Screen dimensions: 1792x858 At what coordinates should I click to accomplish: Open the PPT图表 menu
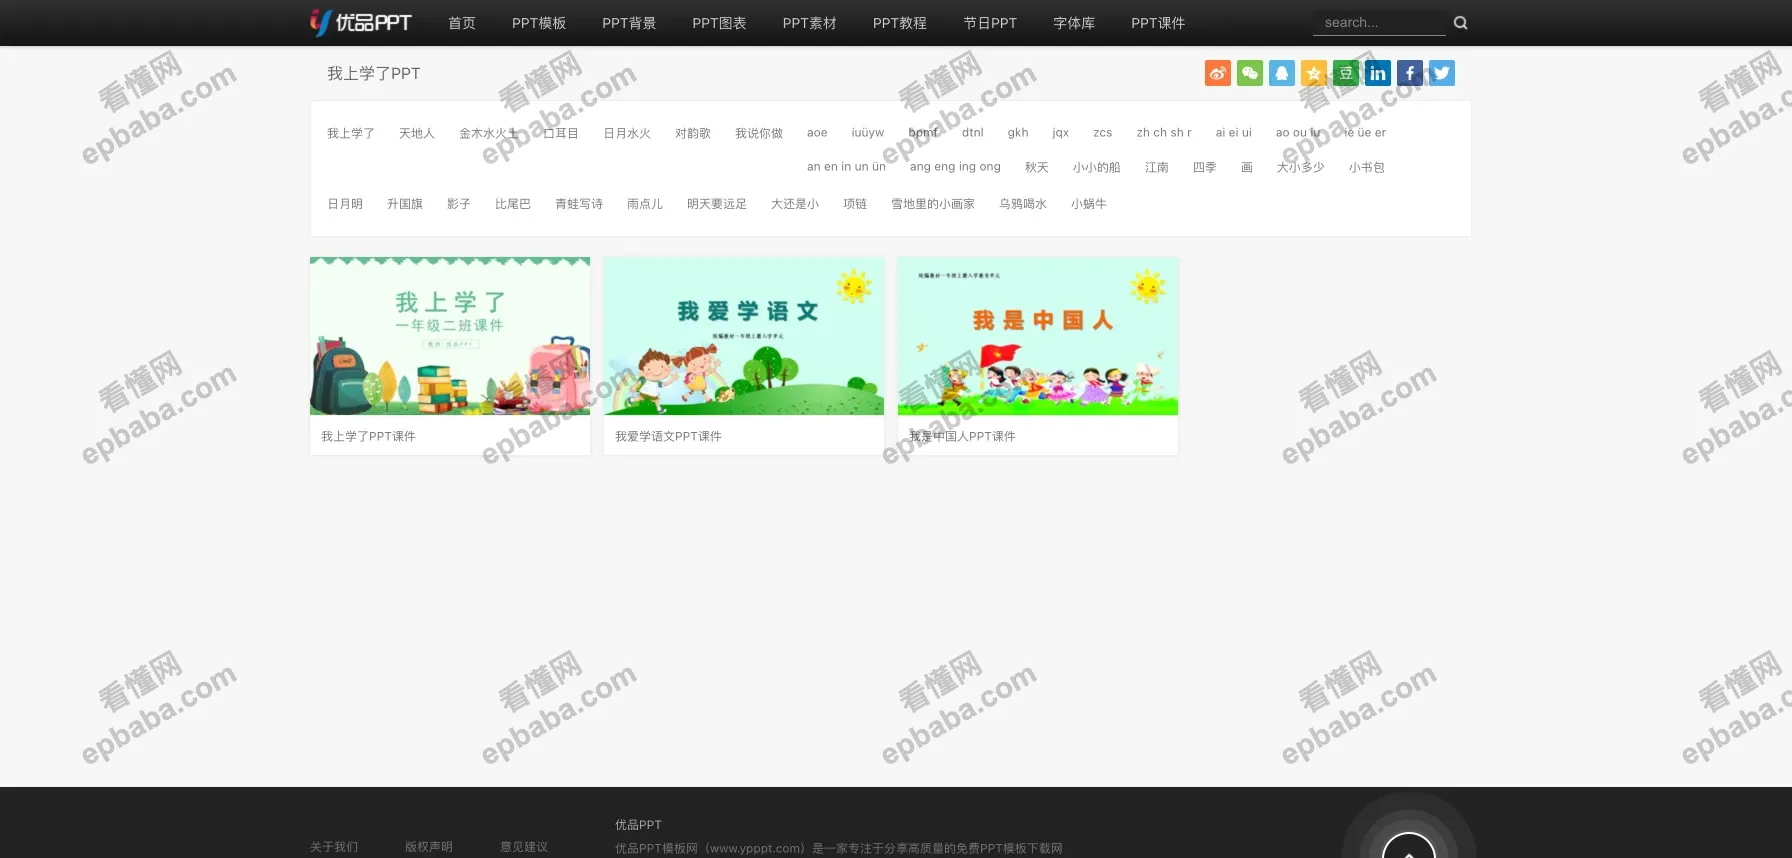click(x=719, y=23)
